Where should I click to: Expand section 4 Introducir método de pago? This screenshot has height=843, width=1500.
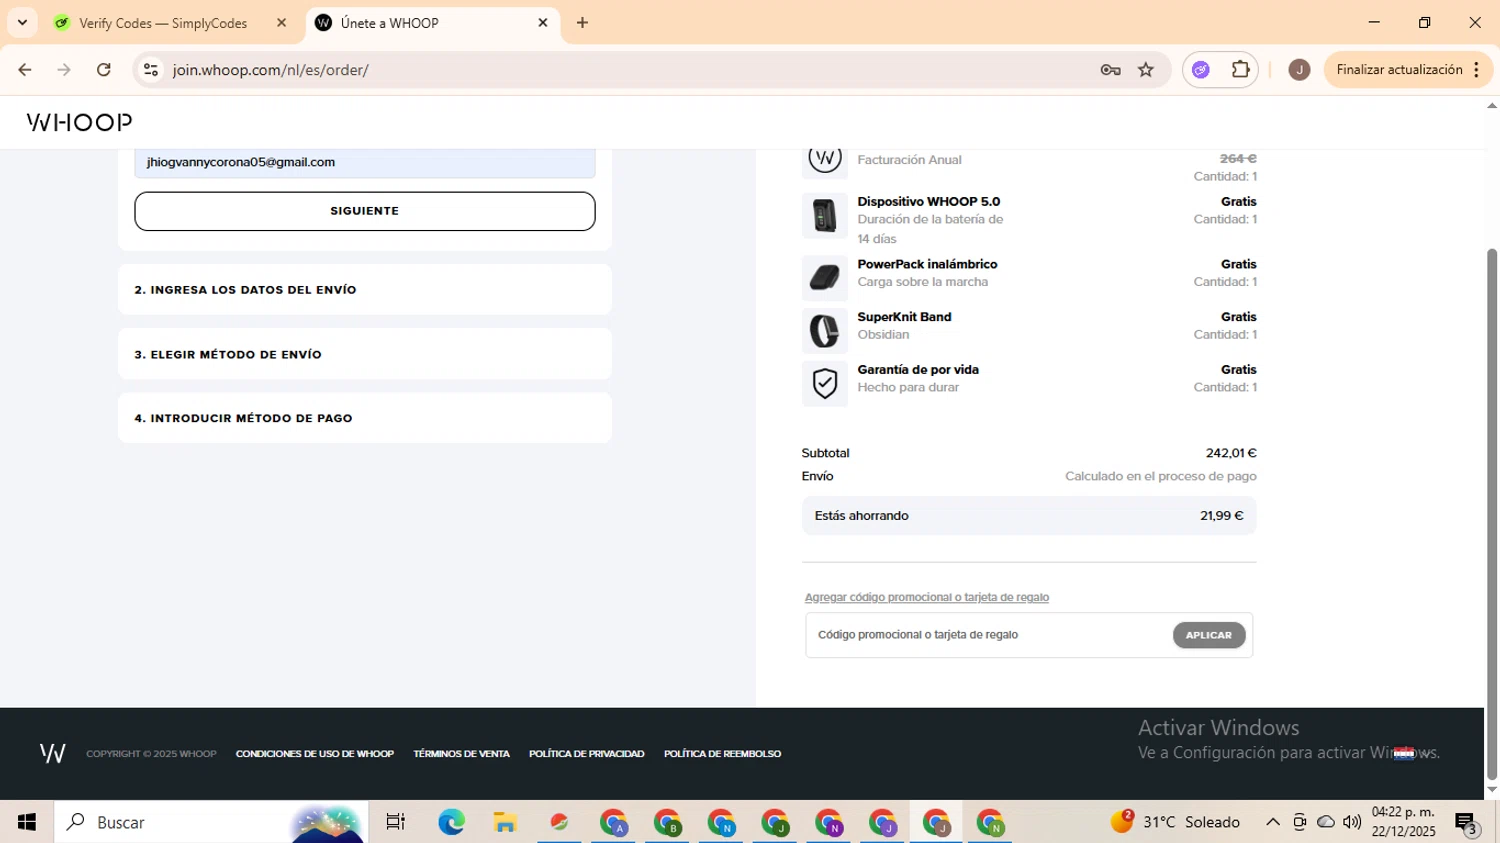(365, 418)
